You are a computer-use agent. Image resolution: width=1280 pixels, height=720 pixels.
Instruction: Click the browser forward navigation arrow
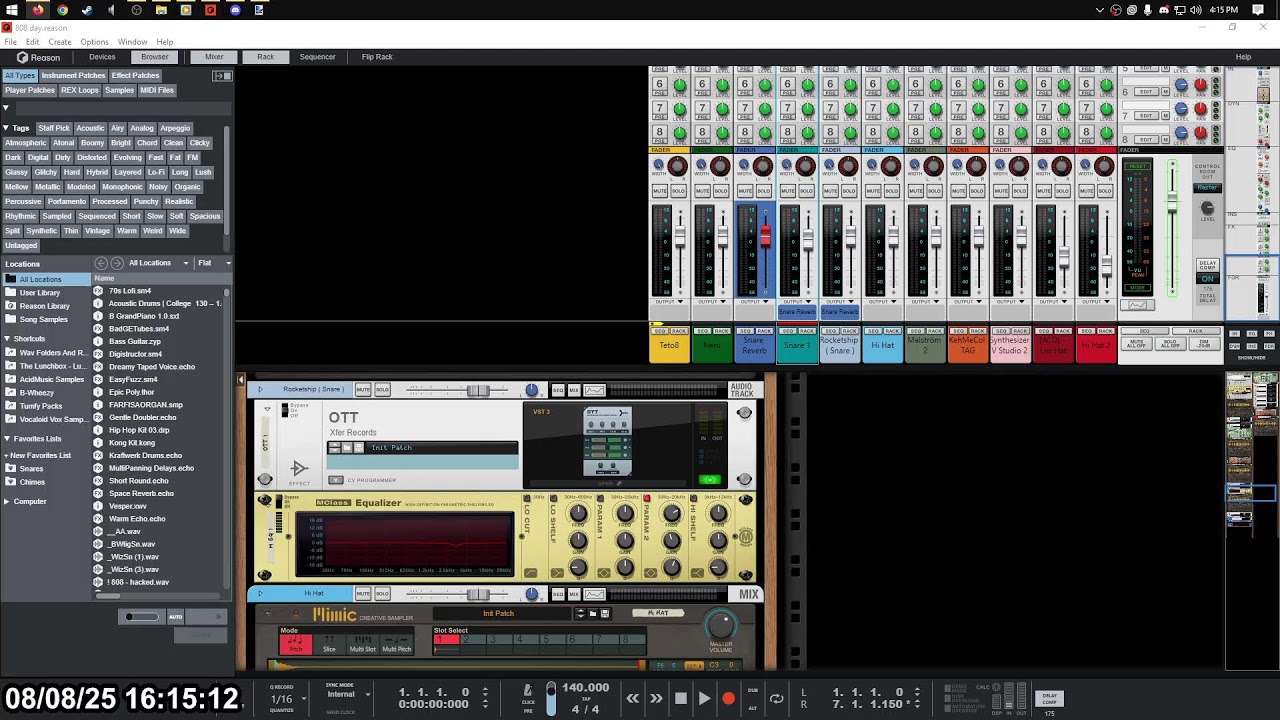[116, 263]
